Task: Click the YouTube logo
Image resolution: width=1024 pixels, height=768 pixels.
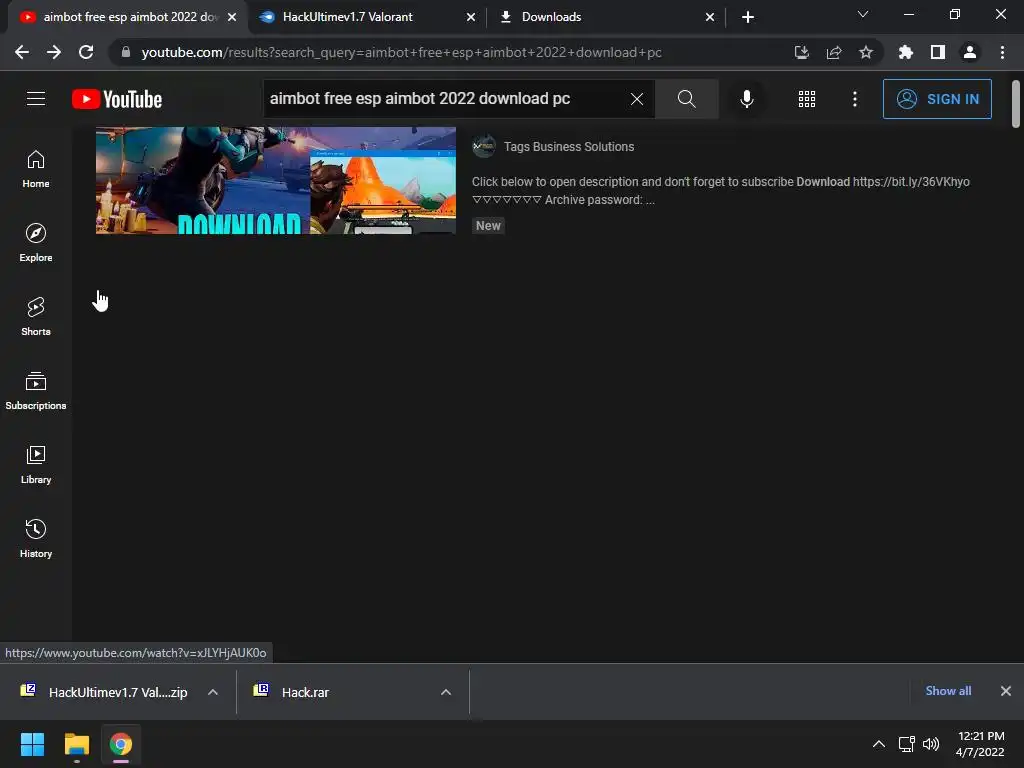Action: pos(117,99)
